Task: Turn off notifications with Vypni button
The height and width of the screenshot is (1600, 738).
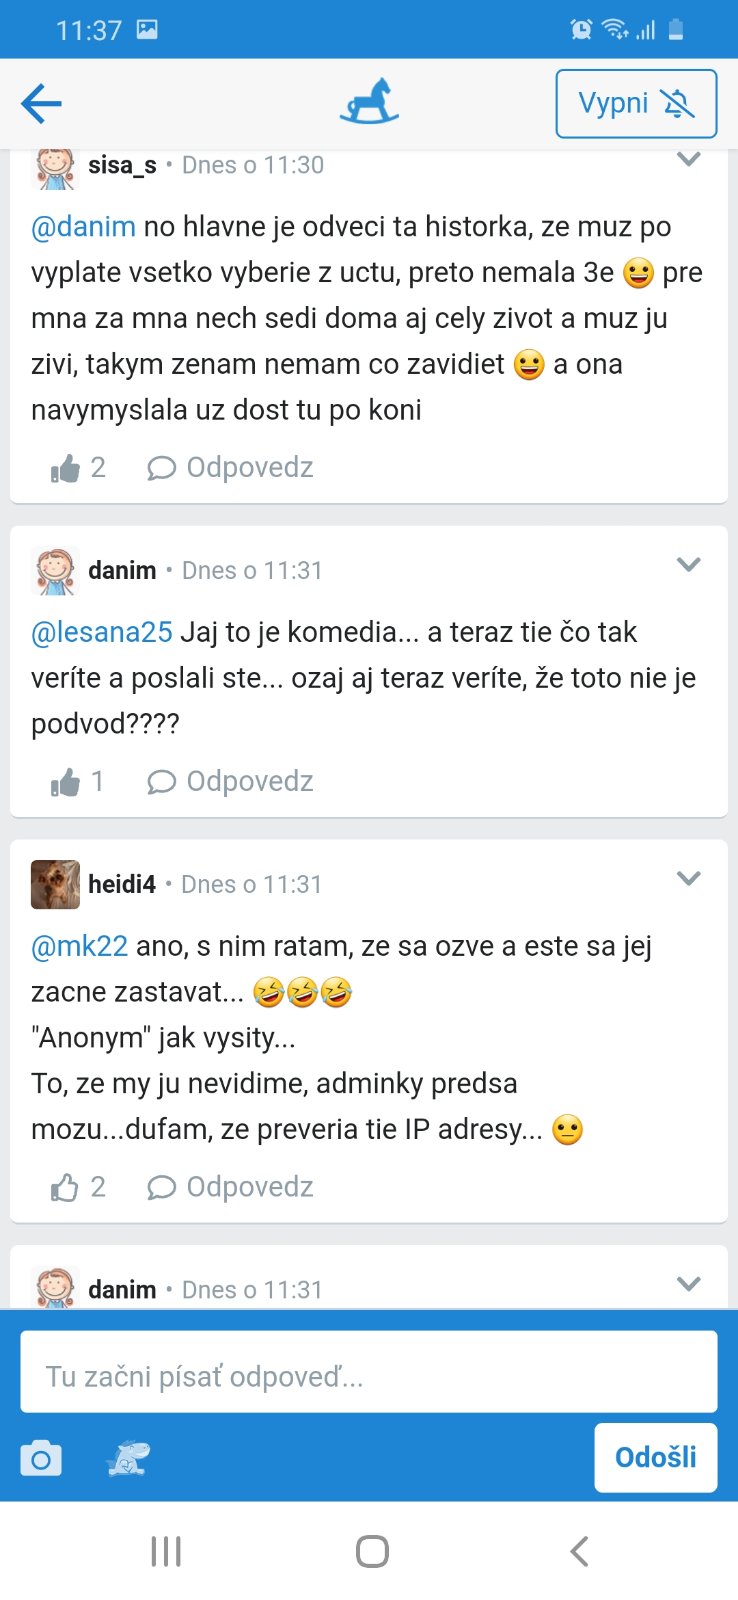Action: (636, 103)
